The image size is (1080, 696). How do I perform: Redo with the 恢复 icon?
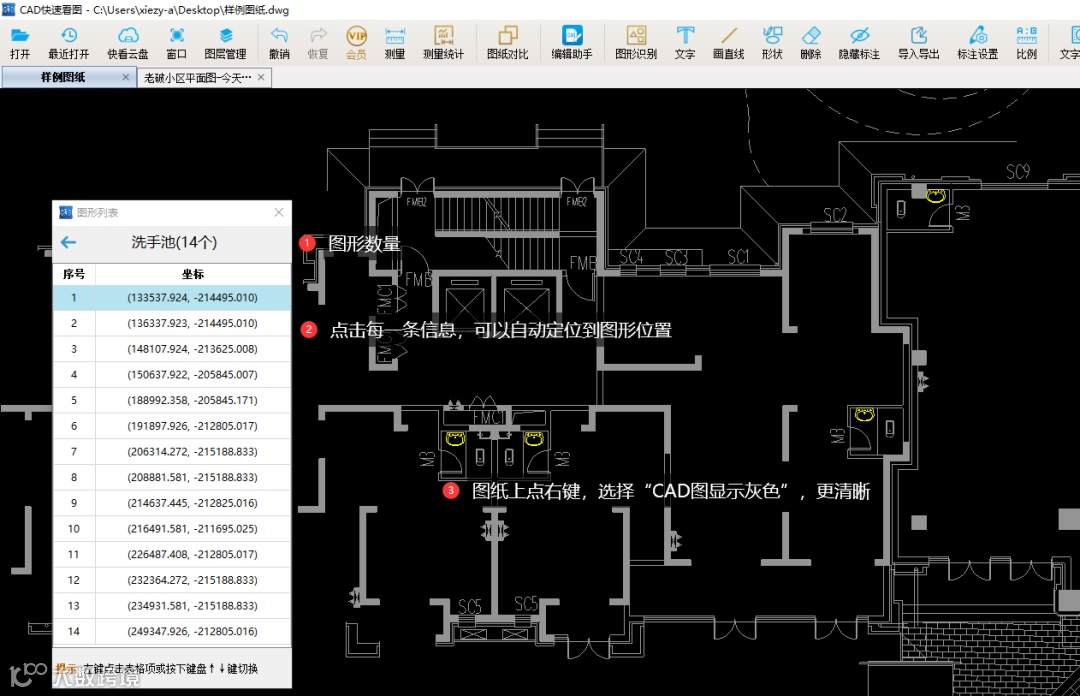[x=318, y=43]
